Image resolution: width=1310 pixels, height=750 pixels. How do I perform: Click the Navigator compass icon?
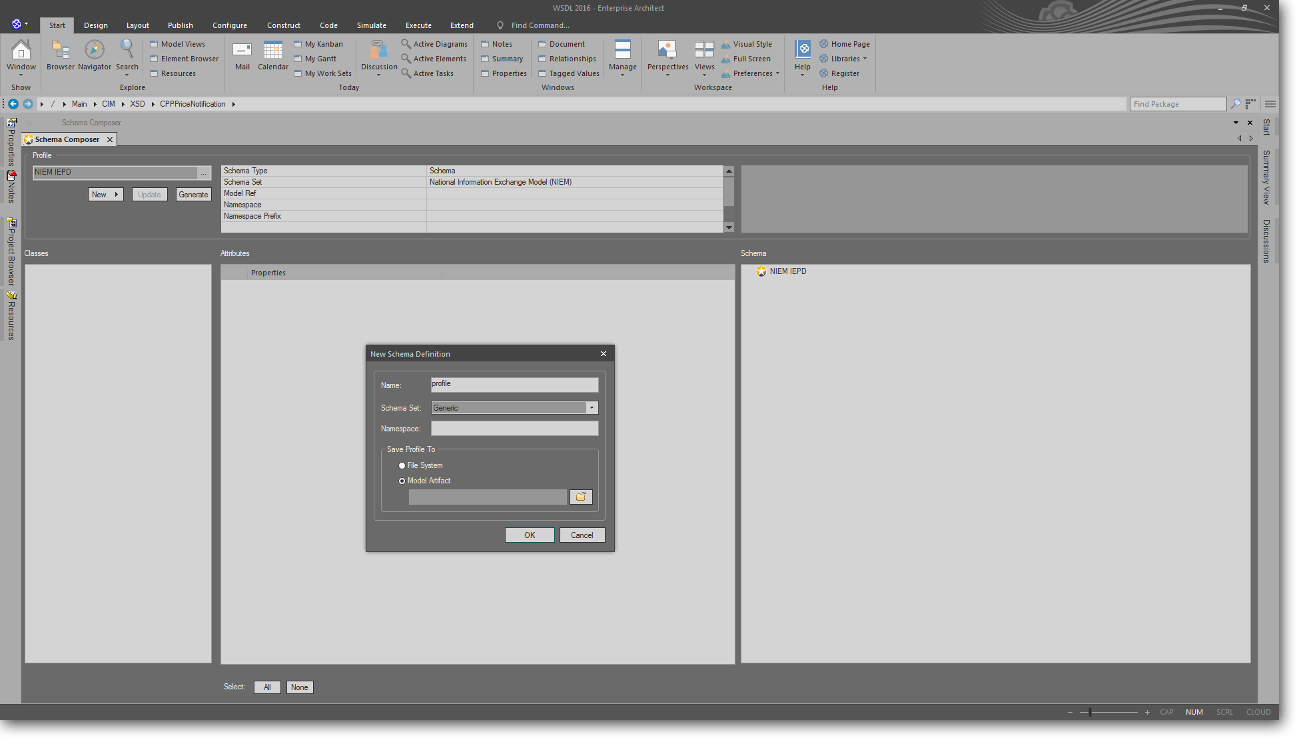94,51
